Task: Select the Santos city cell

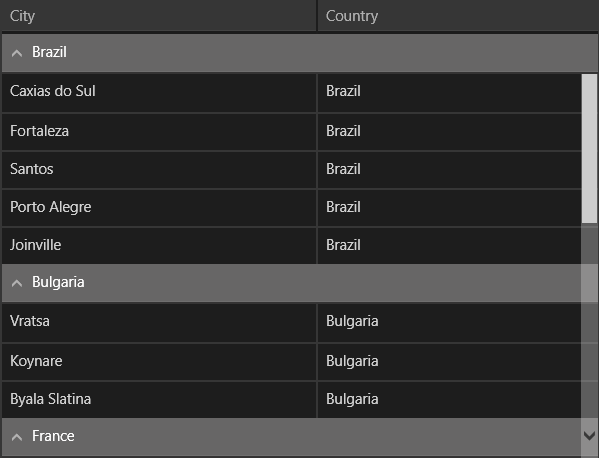Action: coord(159,170)
